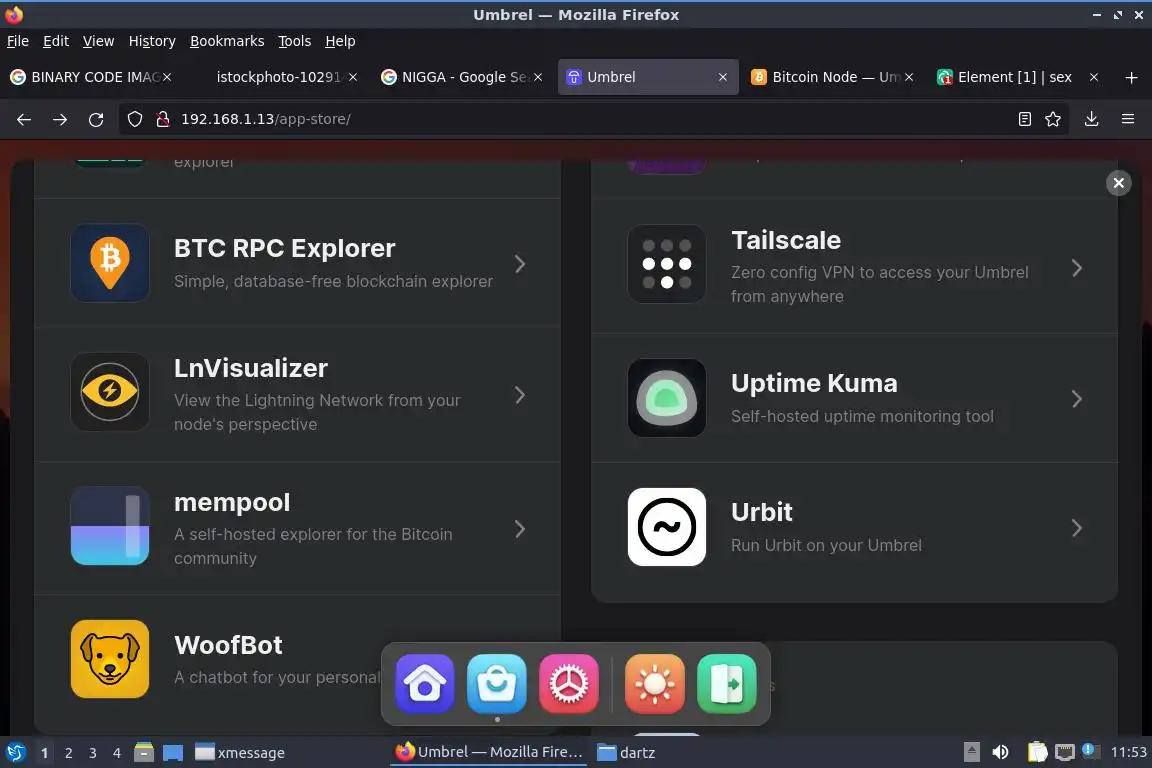
Task: Open the LnVisualizer title link
Action: (x=251, y=368)
